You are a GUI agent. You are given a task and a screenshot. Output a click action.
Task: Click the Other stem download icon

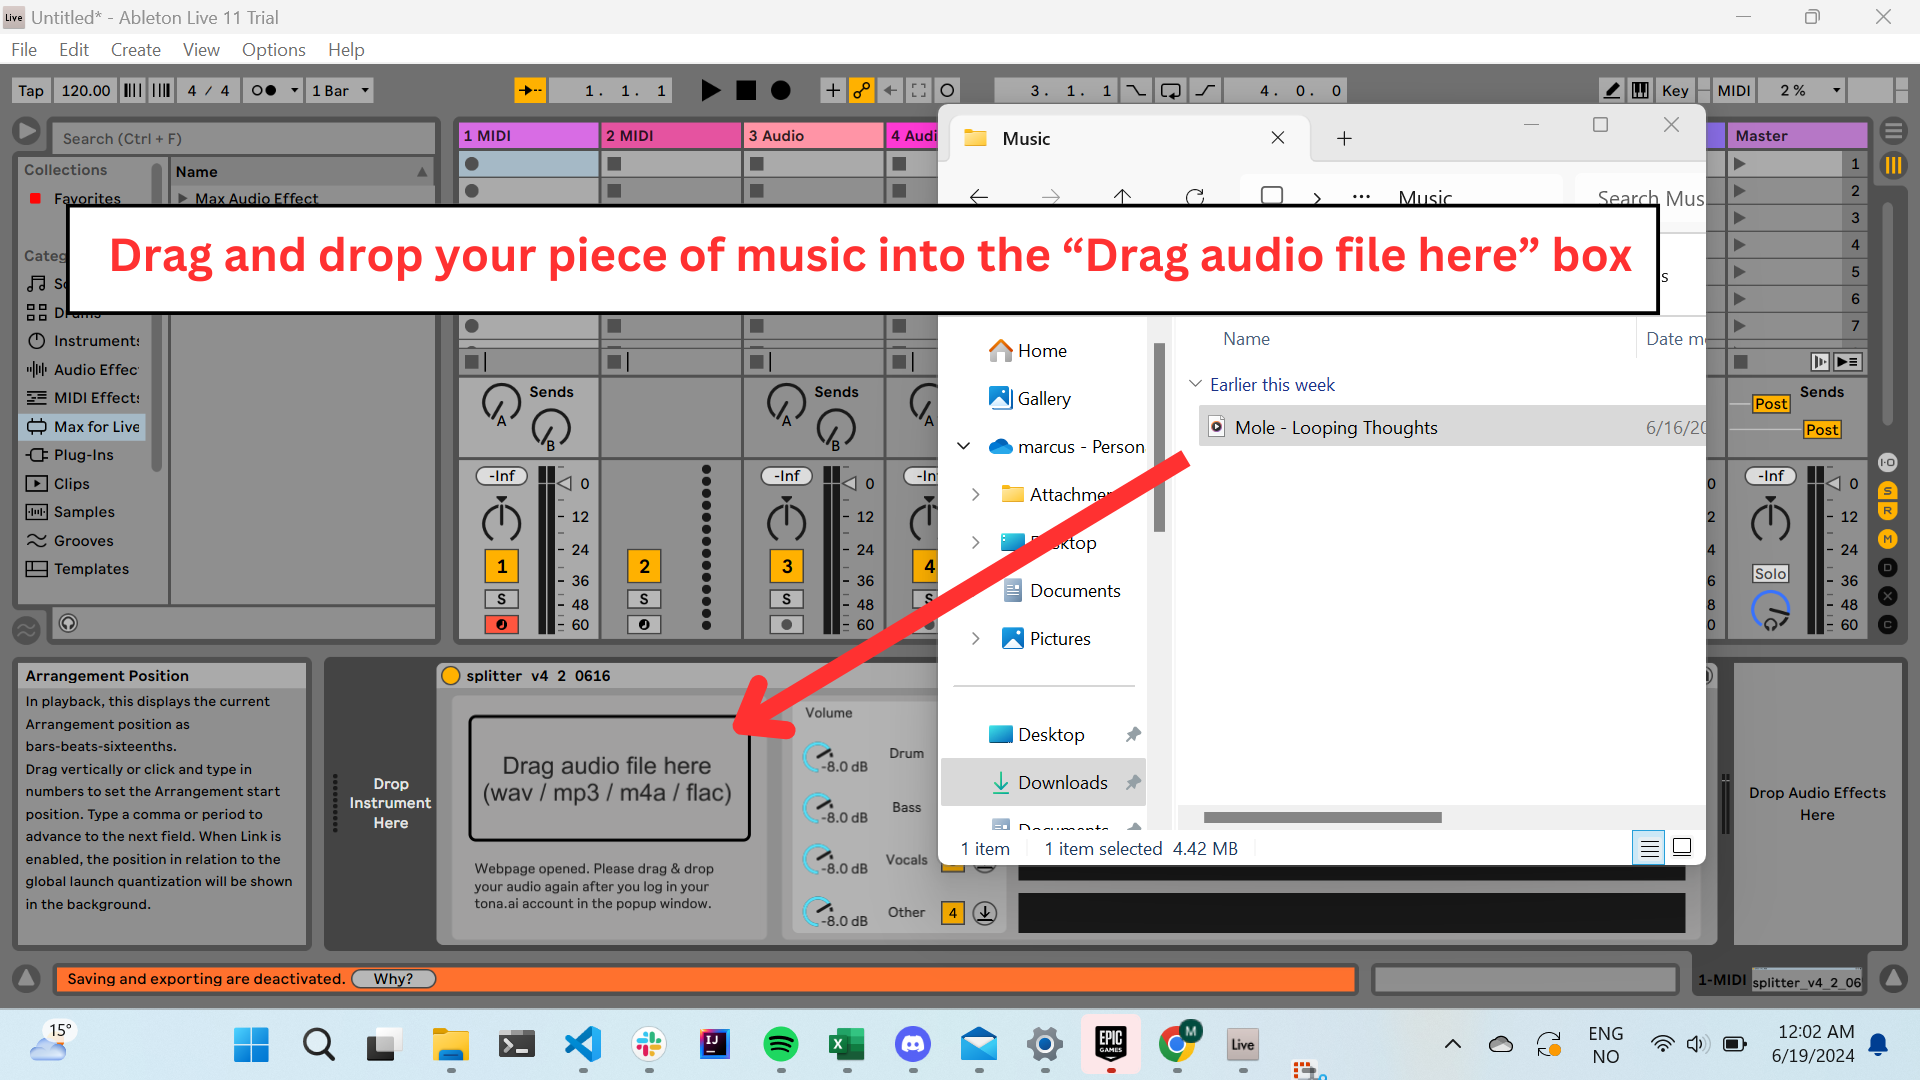(x=985, y=913)
